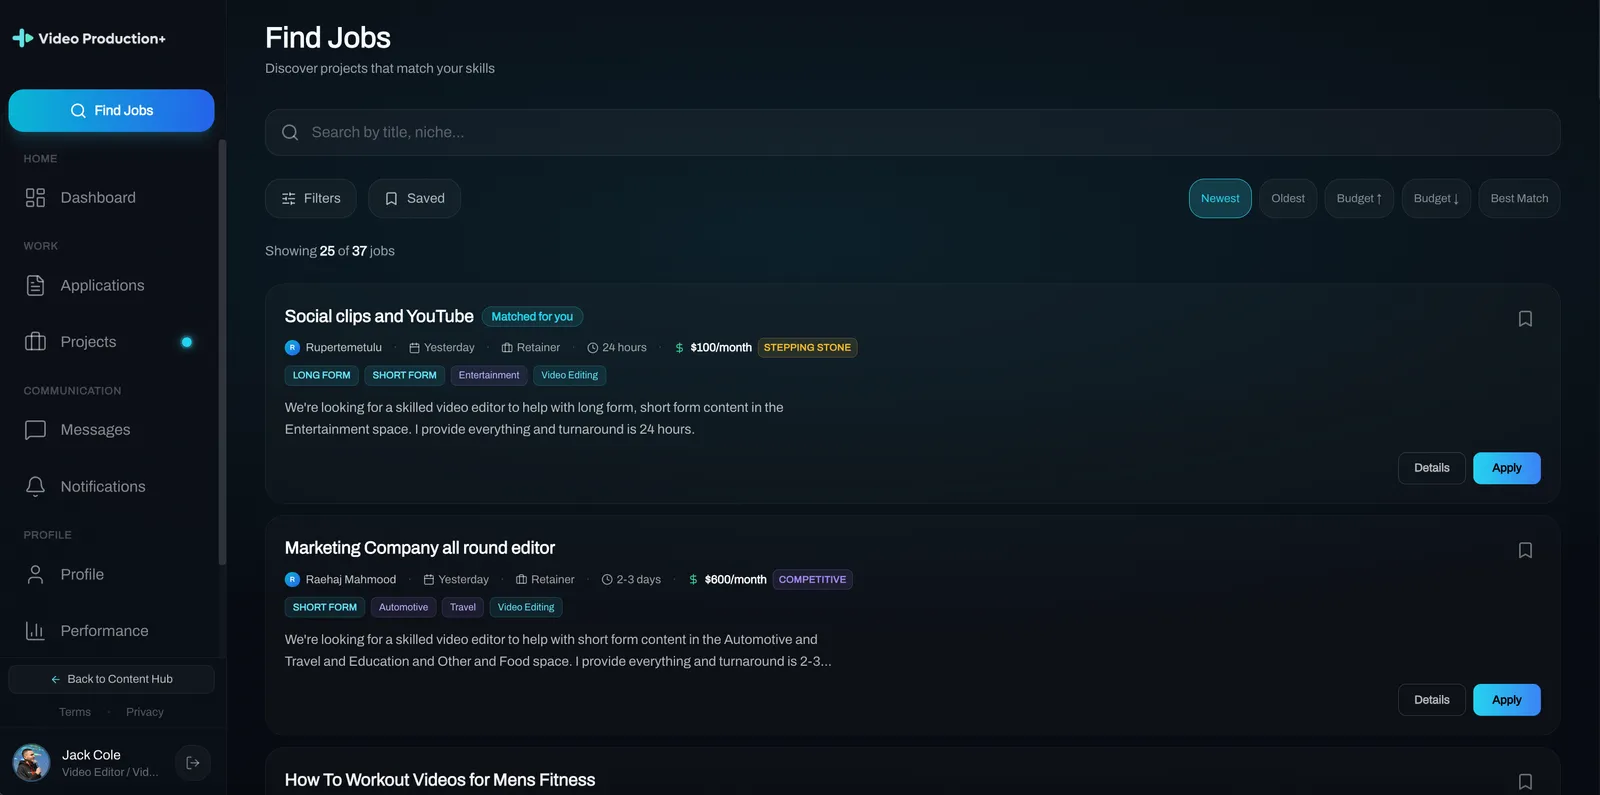Open the Dashboard grid icon
Image resolution: width=1600 pixels, height=795 pixels.
pos(35,198)
